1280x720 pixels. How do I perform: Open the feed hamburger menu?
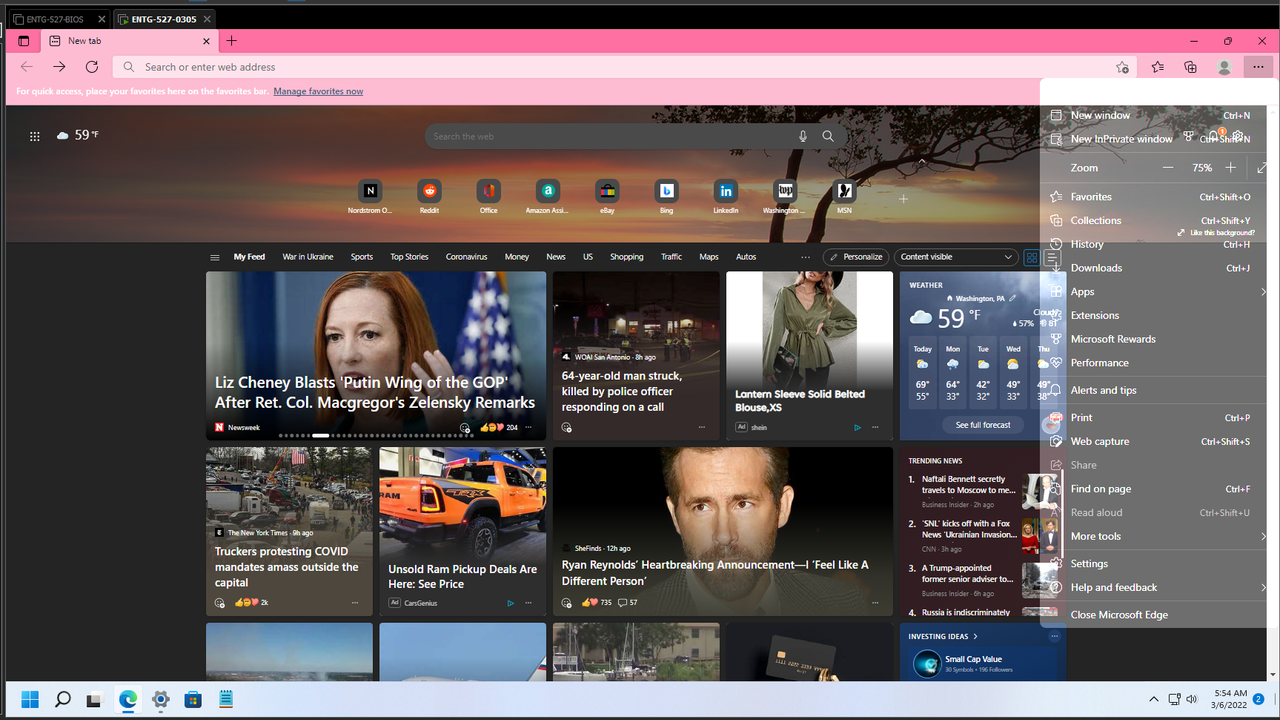click(214, 257)
